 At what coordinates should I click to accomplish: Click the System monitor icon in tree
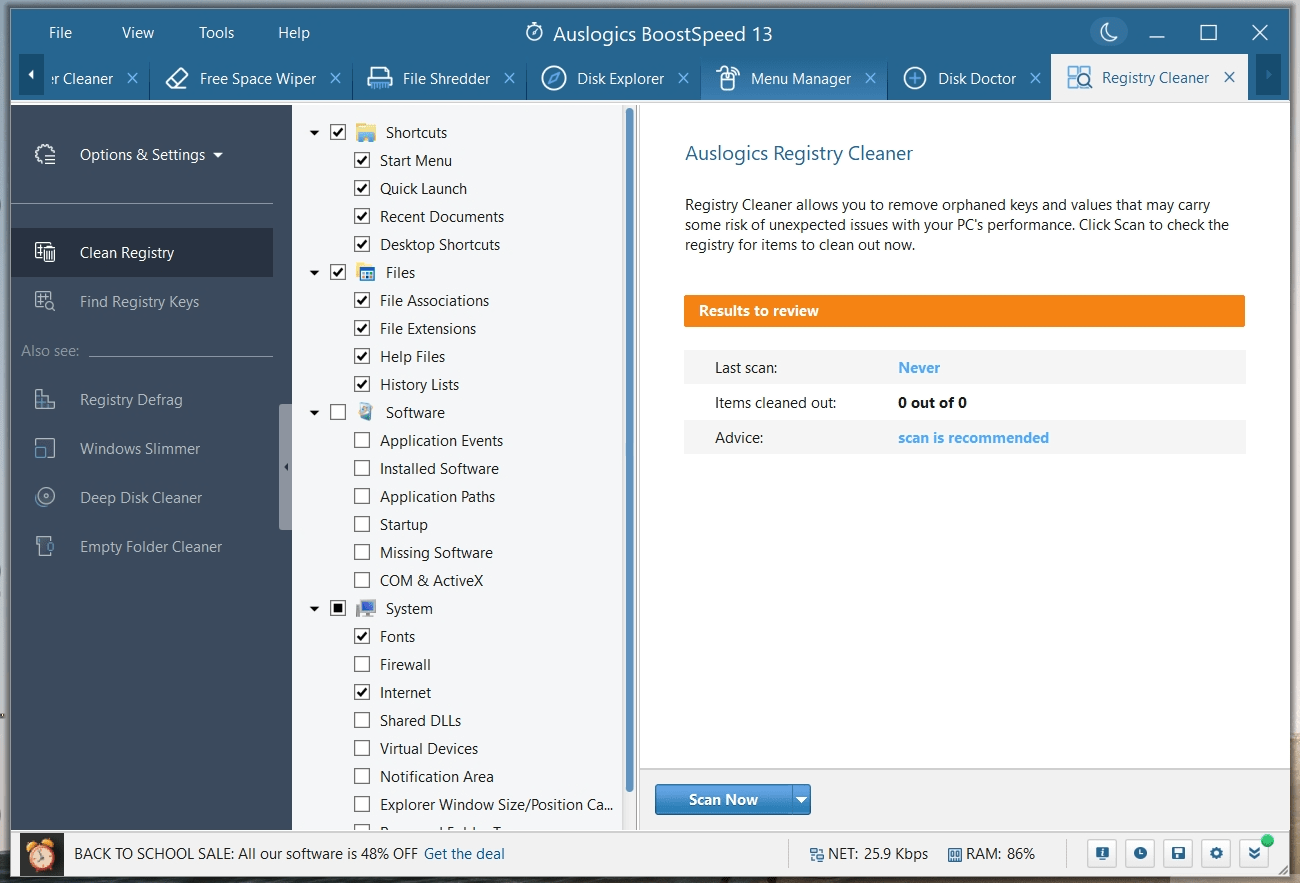(366, 608)
